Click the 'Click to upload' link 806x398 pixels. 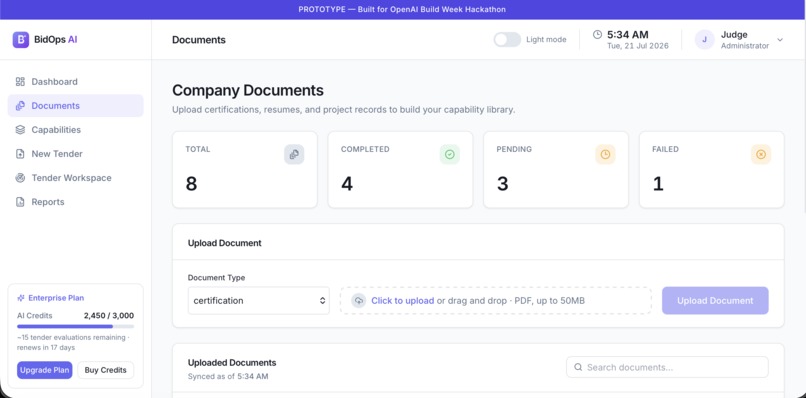(x=402, y=301)
